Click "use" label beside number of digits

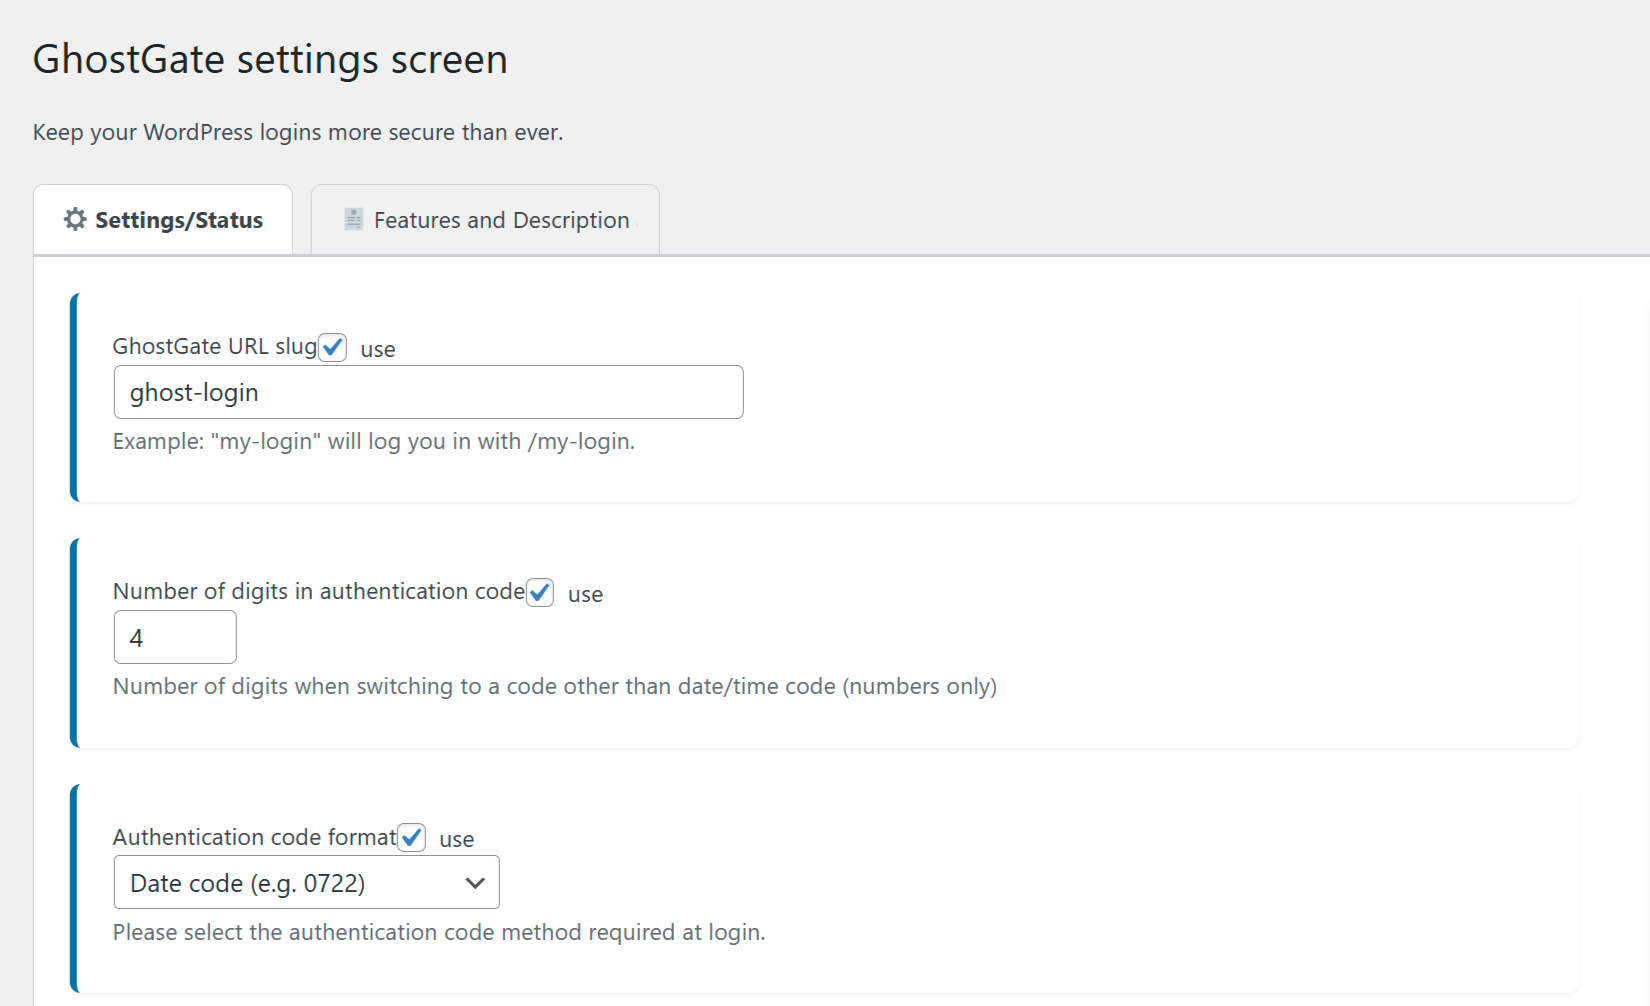[585, 594]
